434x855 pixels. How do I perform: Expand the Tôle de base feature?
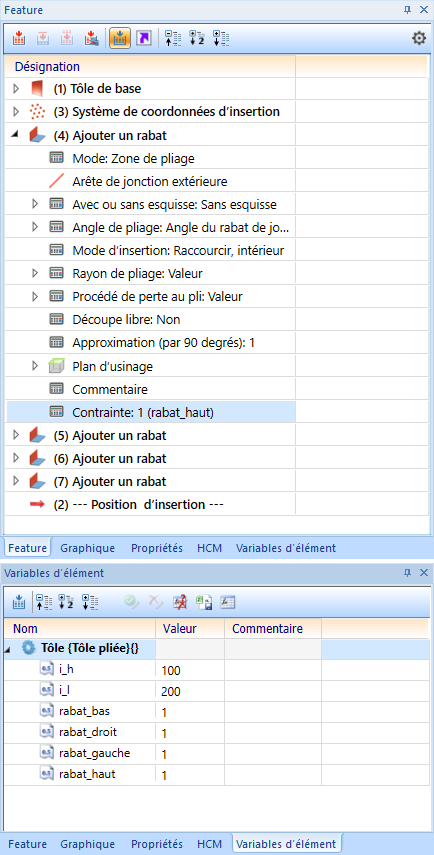[x=16, y=89]
